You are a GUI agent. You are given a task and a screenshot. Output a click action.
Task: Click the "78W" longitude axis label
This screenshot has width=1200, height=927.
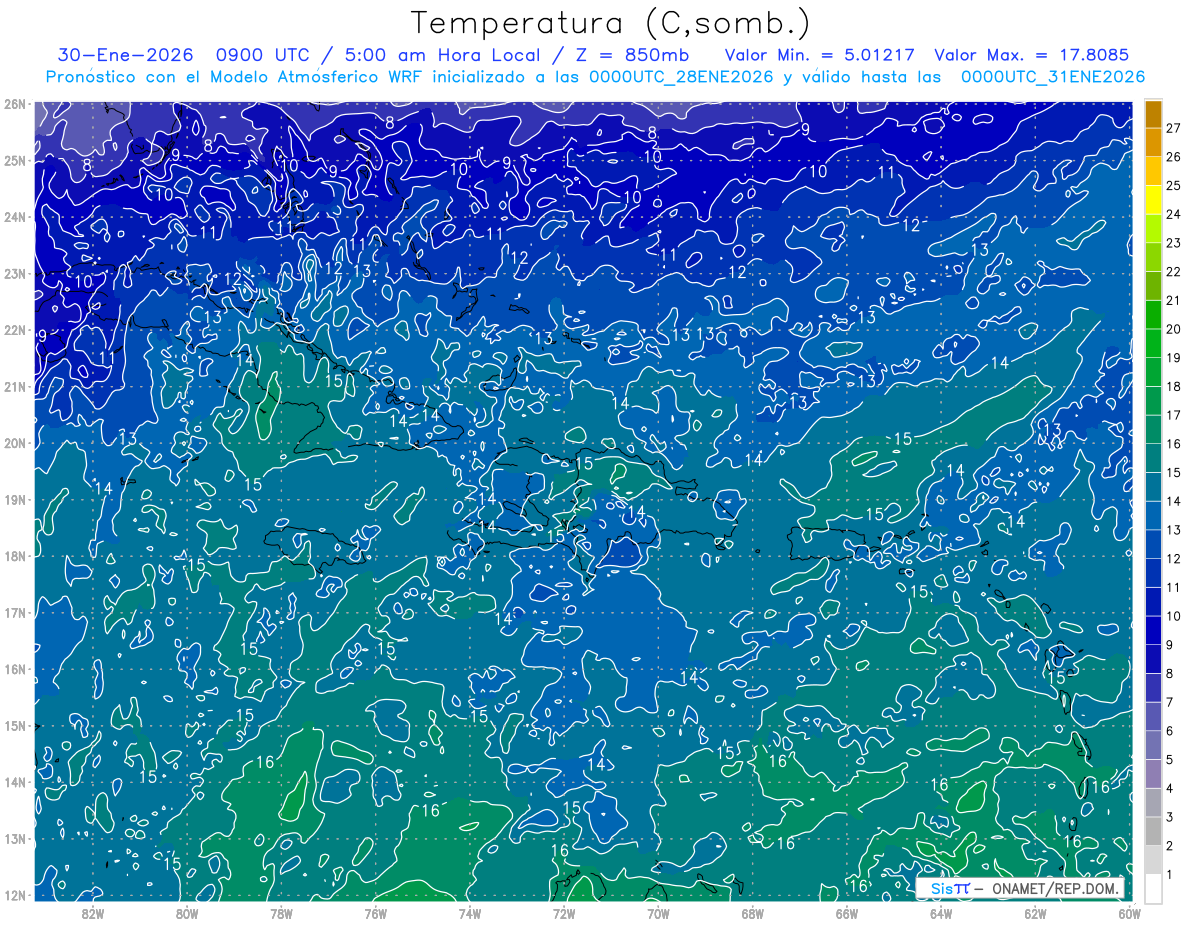click(x=281, y=912)
